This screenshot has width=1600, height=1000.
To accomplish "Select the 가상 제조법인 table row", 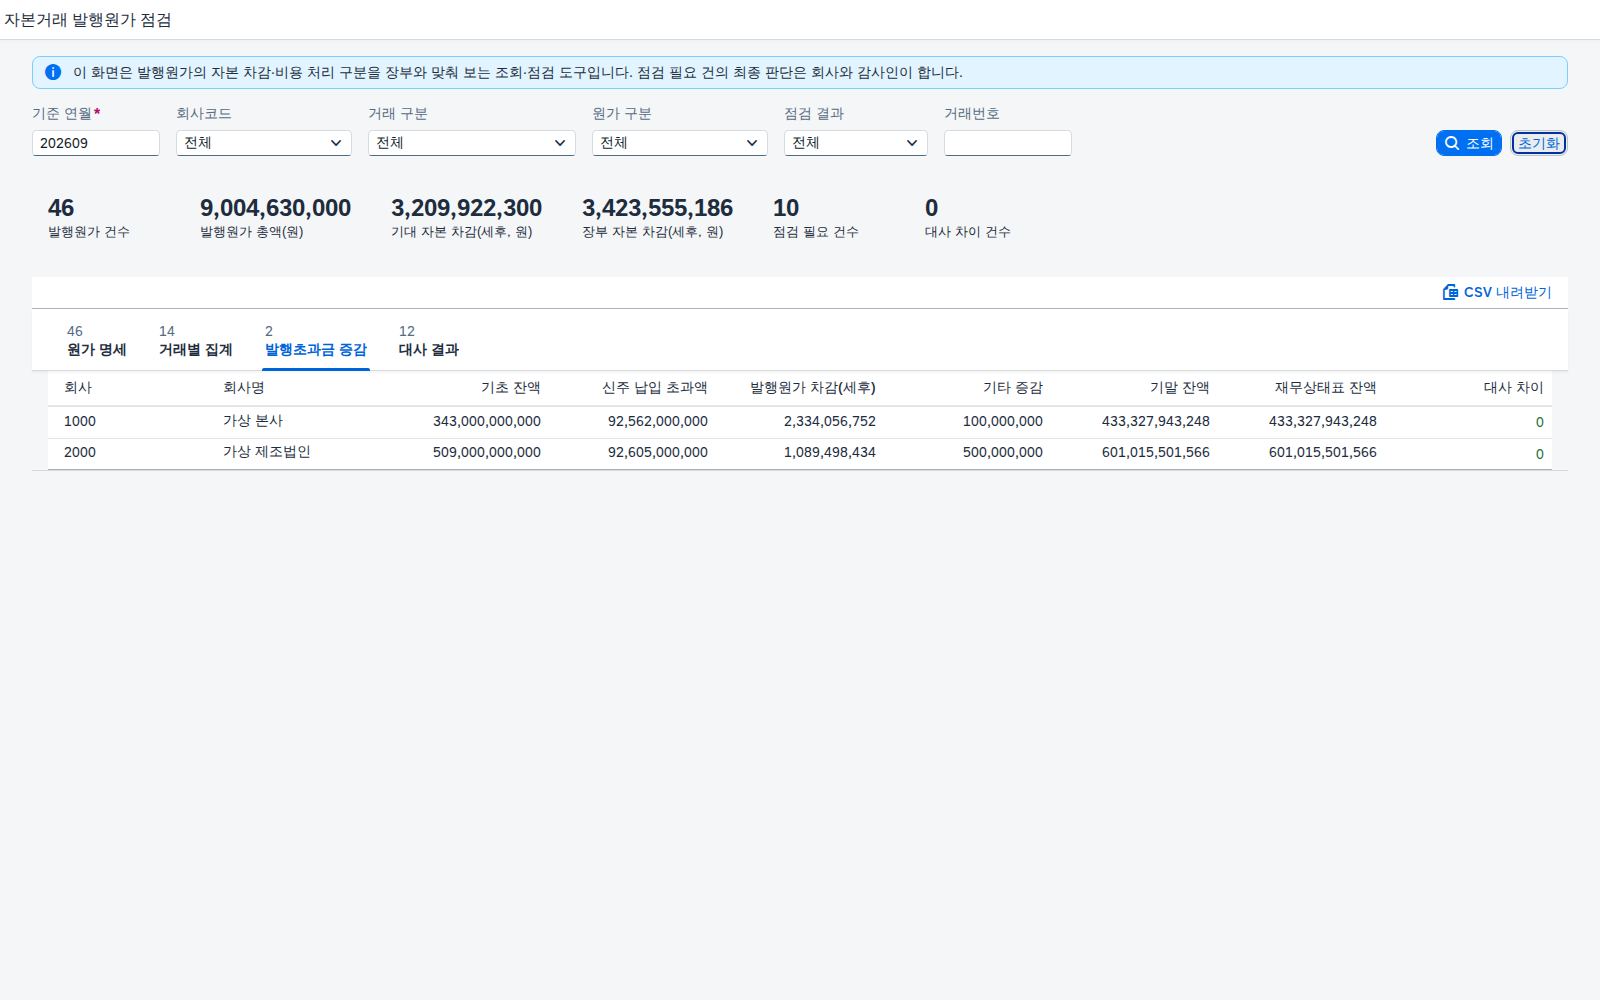I will coord(800,453).
